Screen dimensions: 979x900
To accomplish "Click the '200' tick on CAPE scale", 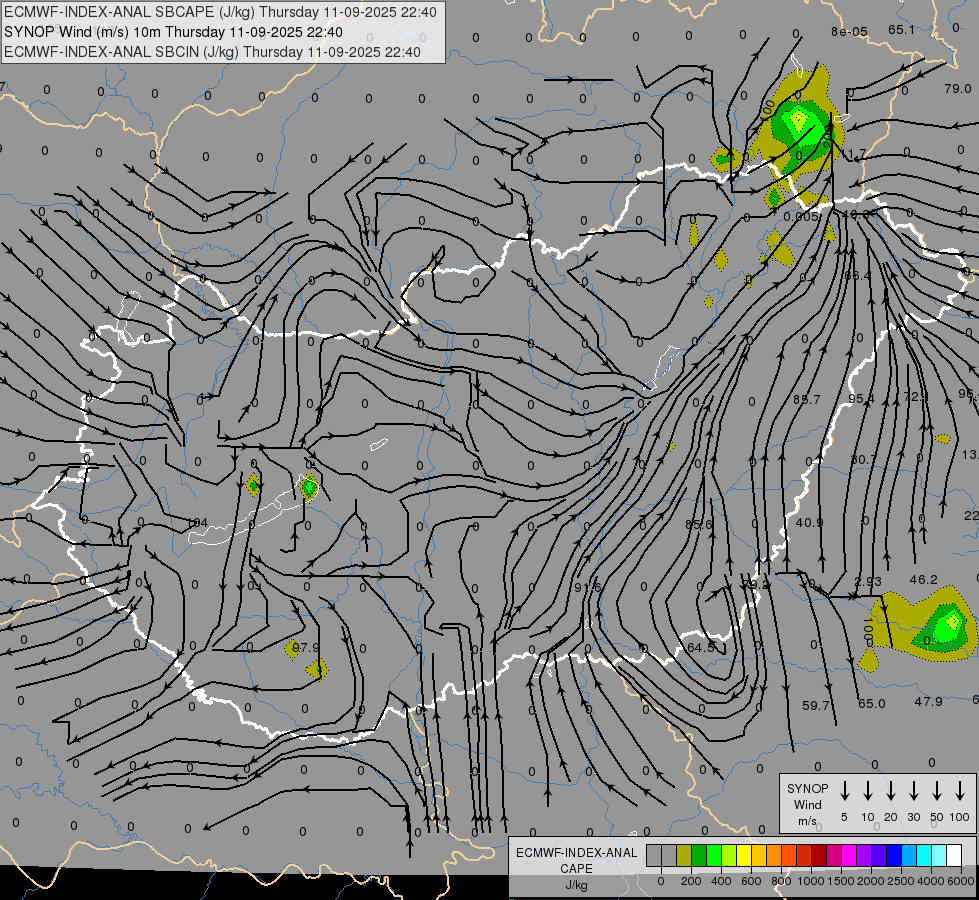I will pos(691,881).
